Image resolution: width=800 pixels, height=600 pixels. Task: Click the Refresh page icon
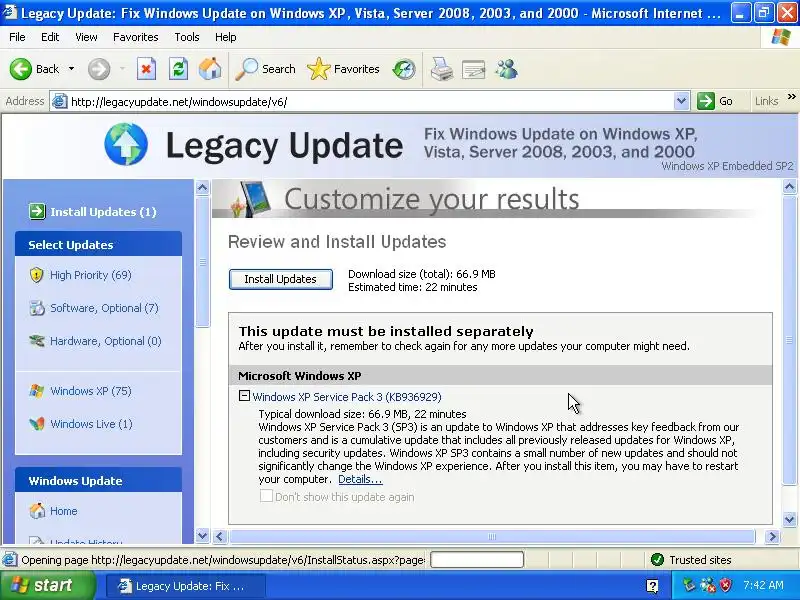(x=179, y=69)
